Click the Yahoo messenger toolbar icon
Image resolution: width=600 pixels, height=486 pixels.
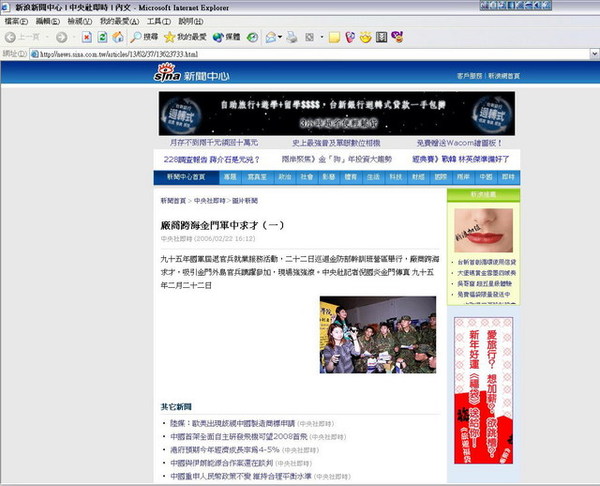pyautogui.click(x=398, y=37)
